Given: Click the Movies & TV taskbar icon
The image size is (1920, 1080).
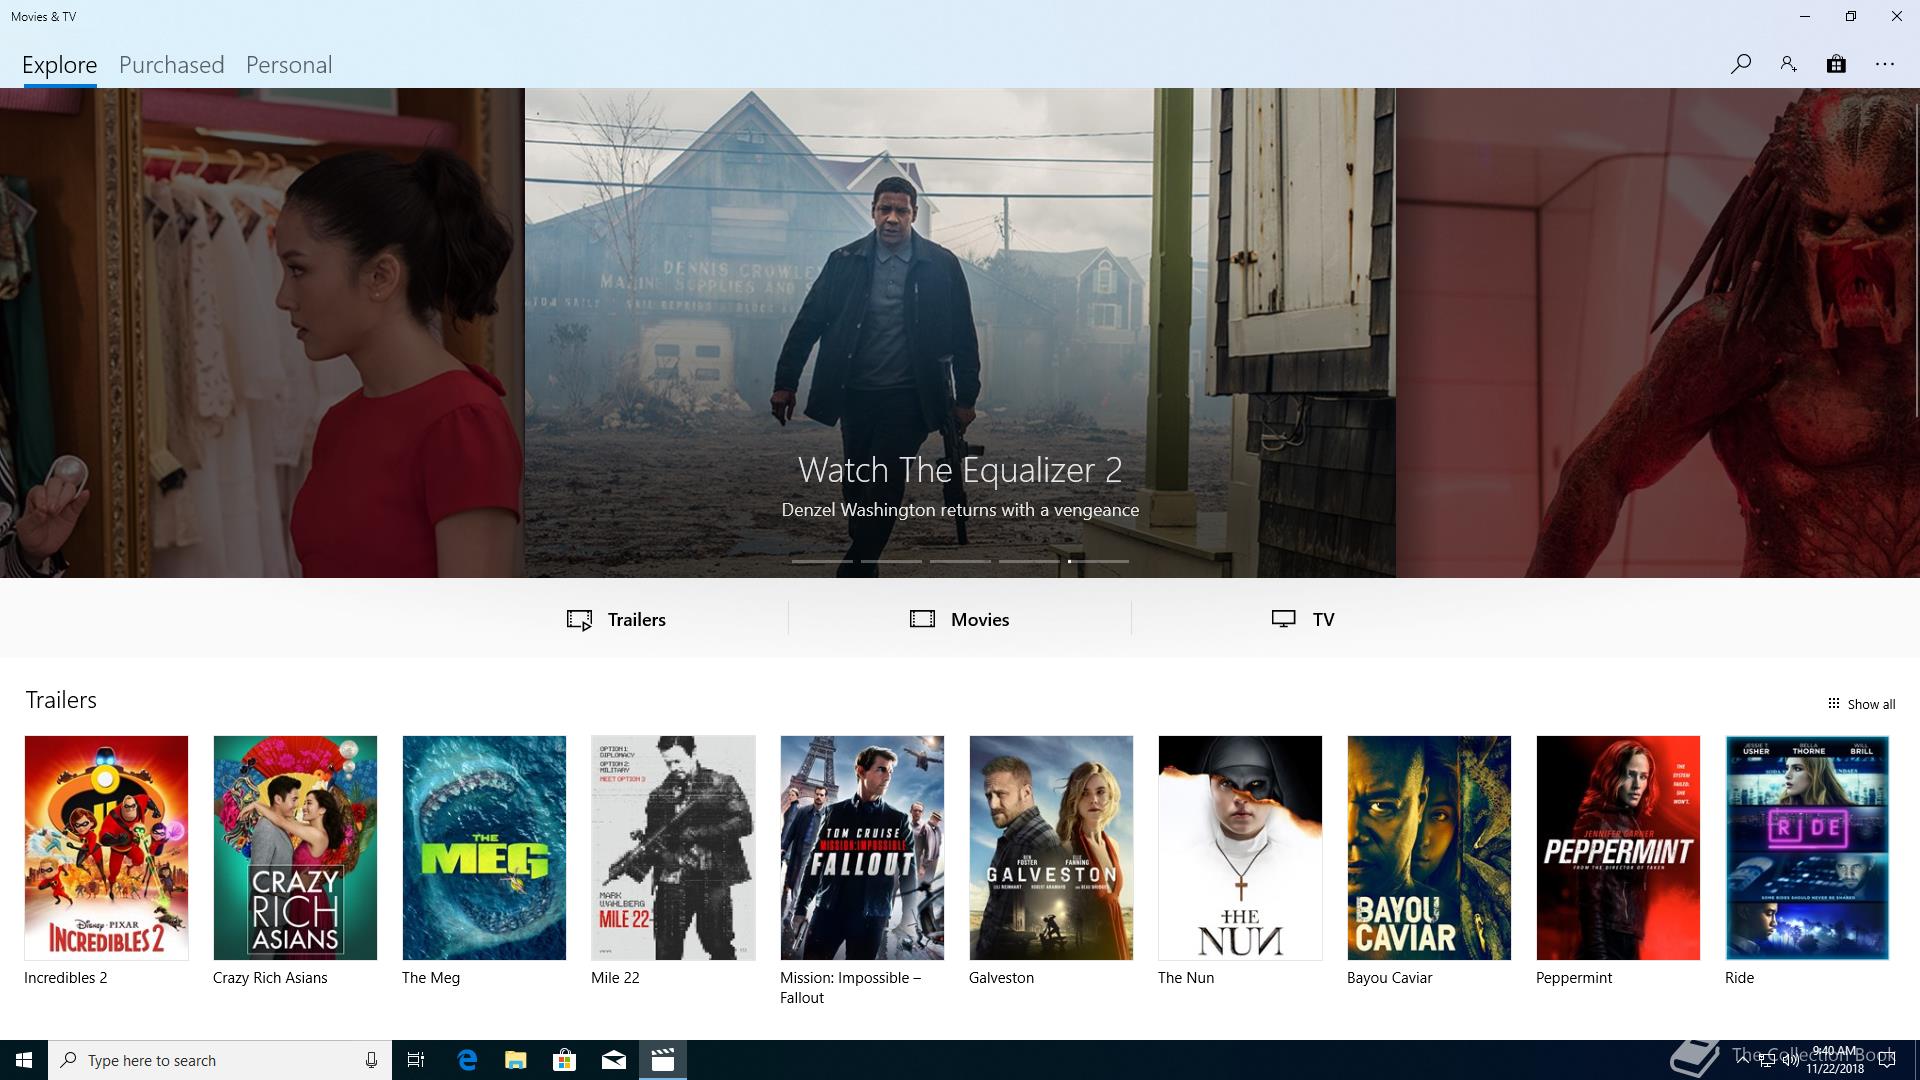Looking at the screenshot, I should click(x=662, y=1060).
